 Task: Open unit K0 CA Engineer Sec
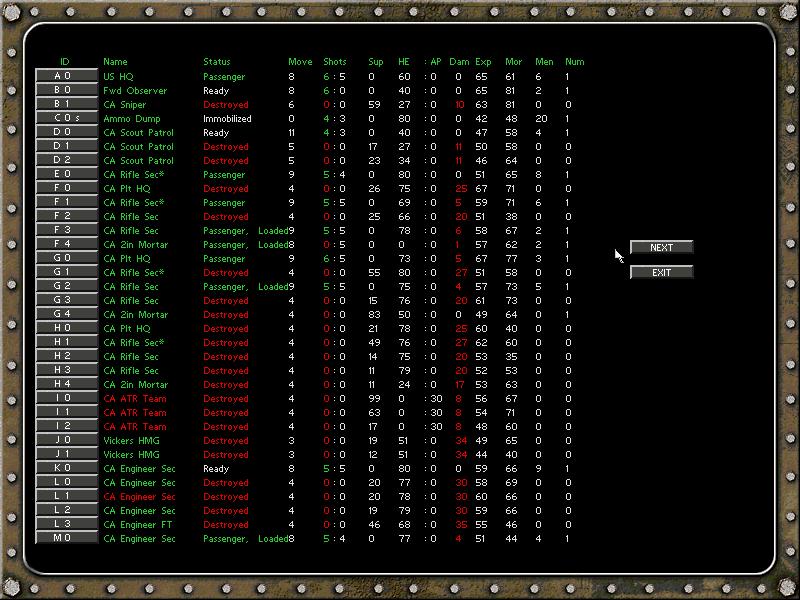pos(66,468)
